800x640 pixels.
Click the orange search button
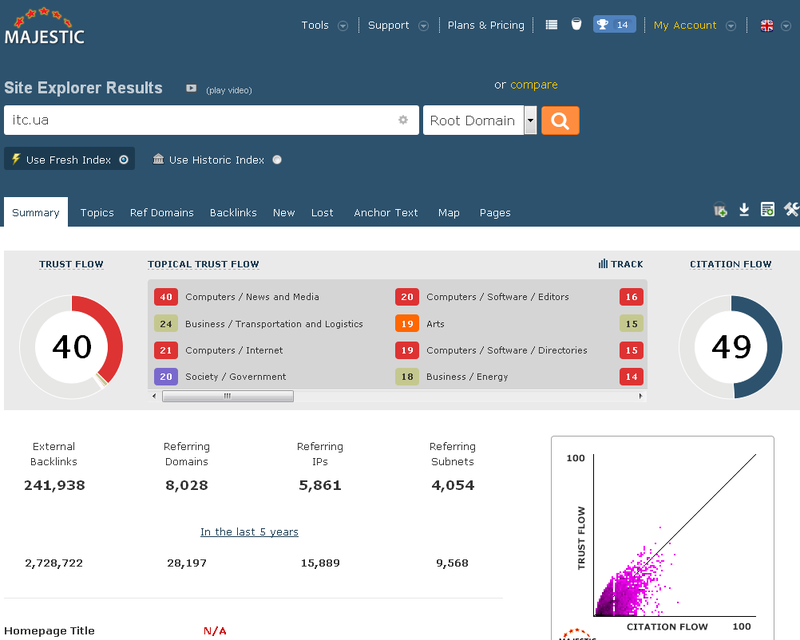coord(560,121)
